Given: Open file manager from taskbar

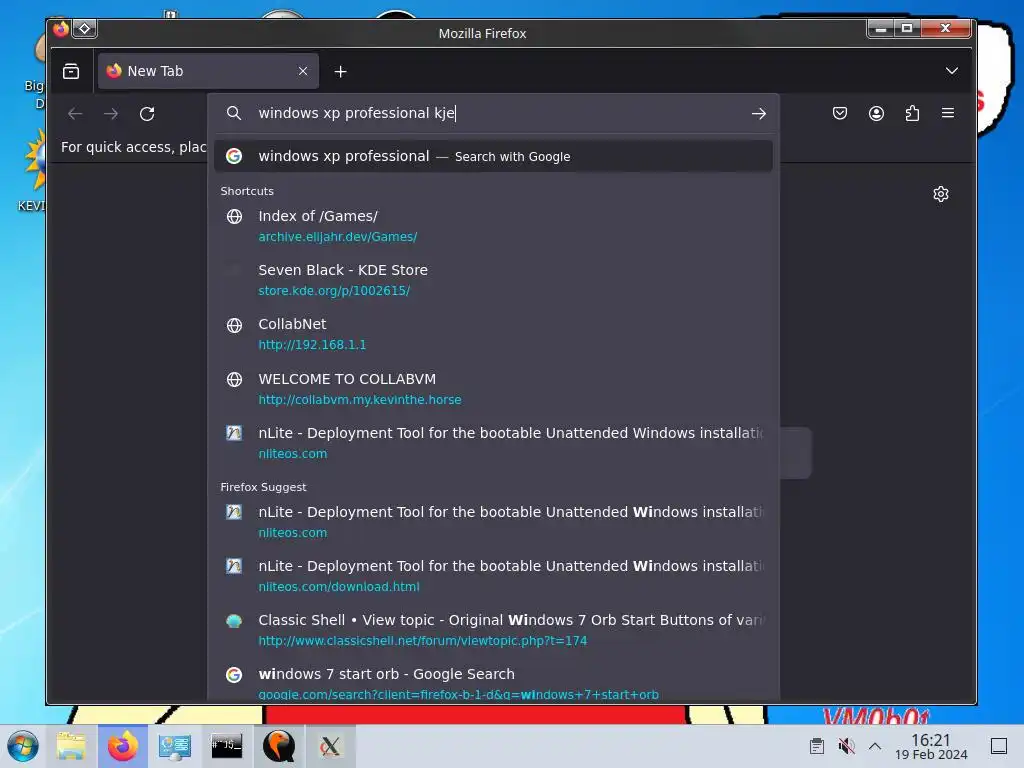Looking at the screenshot, I should pos(71,746).
